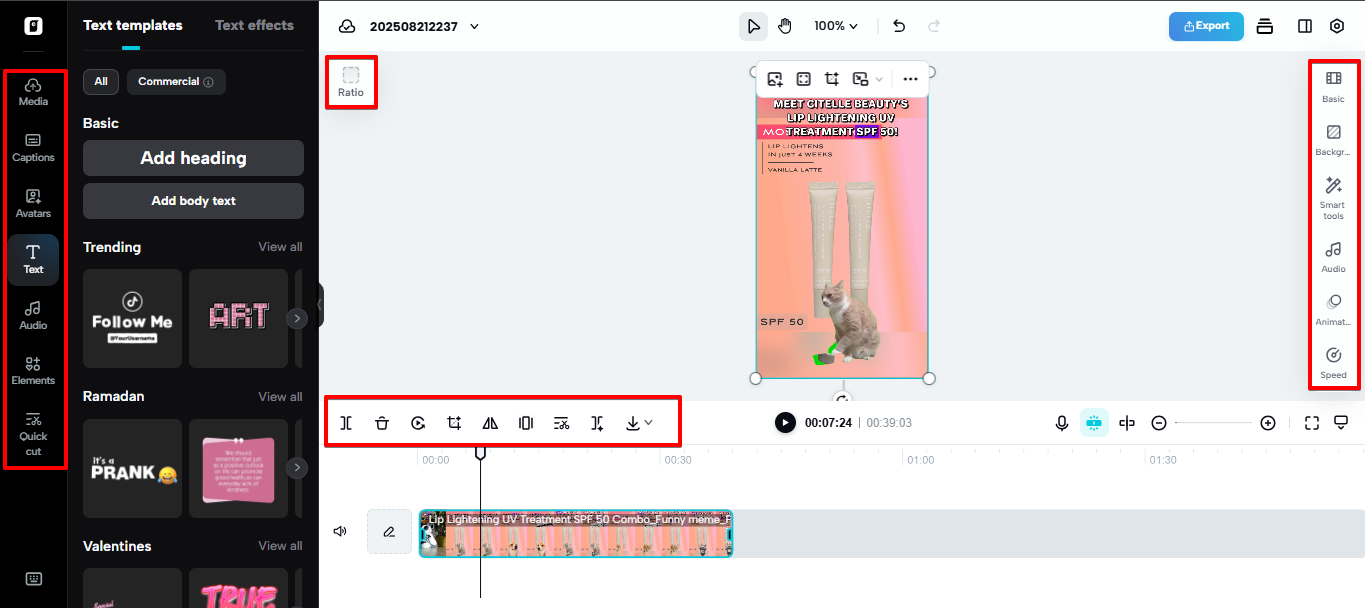Screen dimensions: 1365x608
Task: Switch to the Text effects tab
Action: (254, 25)
